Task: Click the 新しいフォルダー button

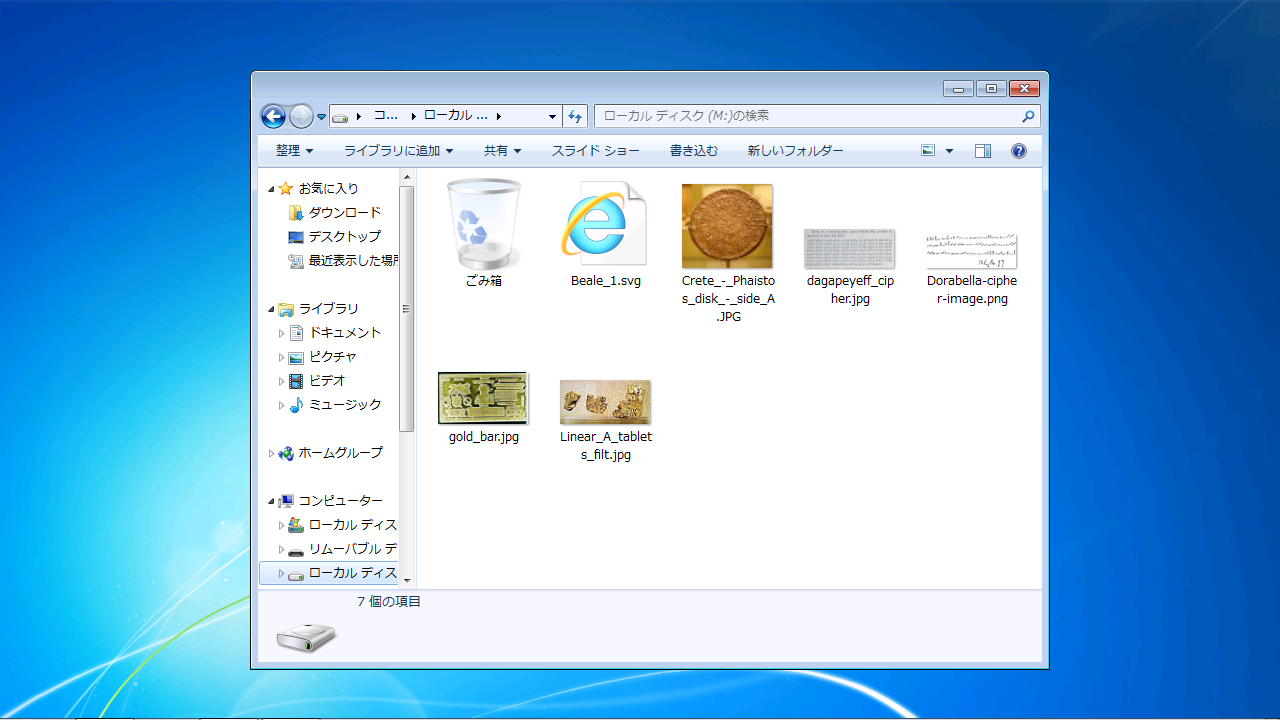Action: pyautogui.click(x=795, y=151)
